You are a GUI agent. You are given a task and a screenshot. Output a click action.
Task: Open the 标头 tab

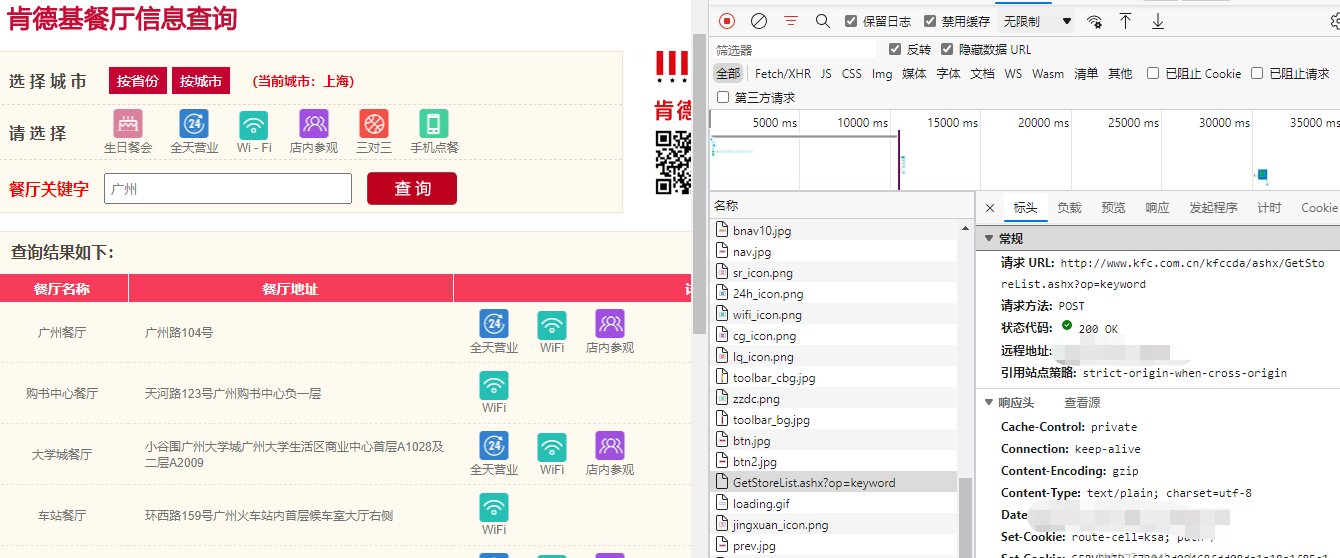click(1025, 208)
